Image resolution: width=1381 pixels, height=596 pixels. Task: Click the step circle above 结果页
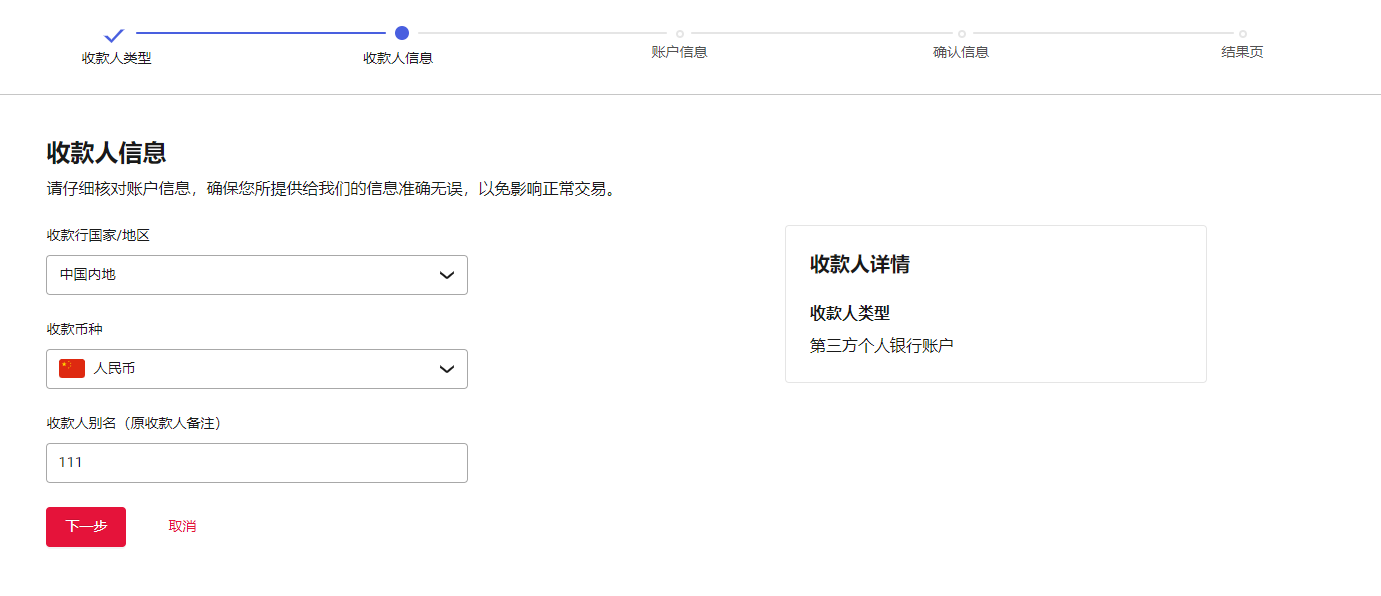1243,34
